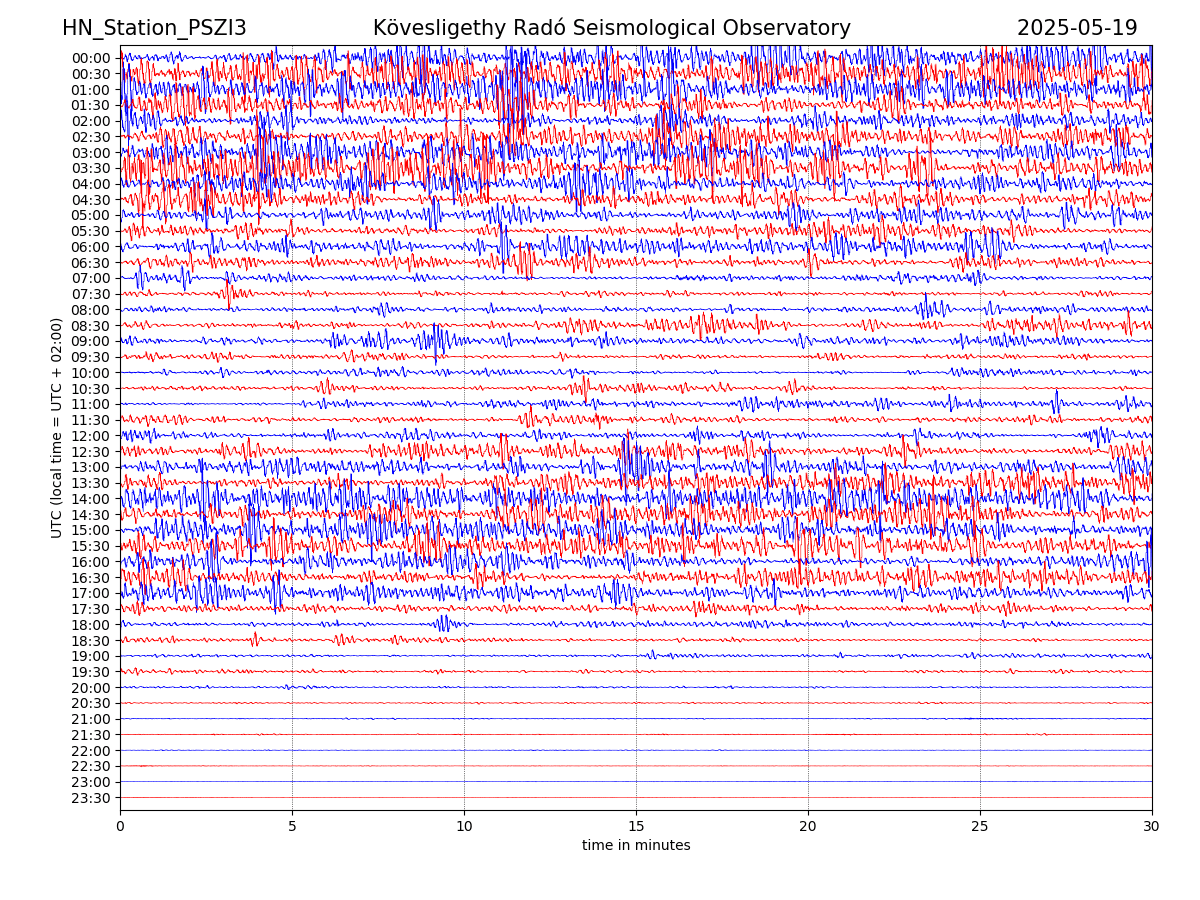Click the "time in minutes" axis label

(636, 846)
